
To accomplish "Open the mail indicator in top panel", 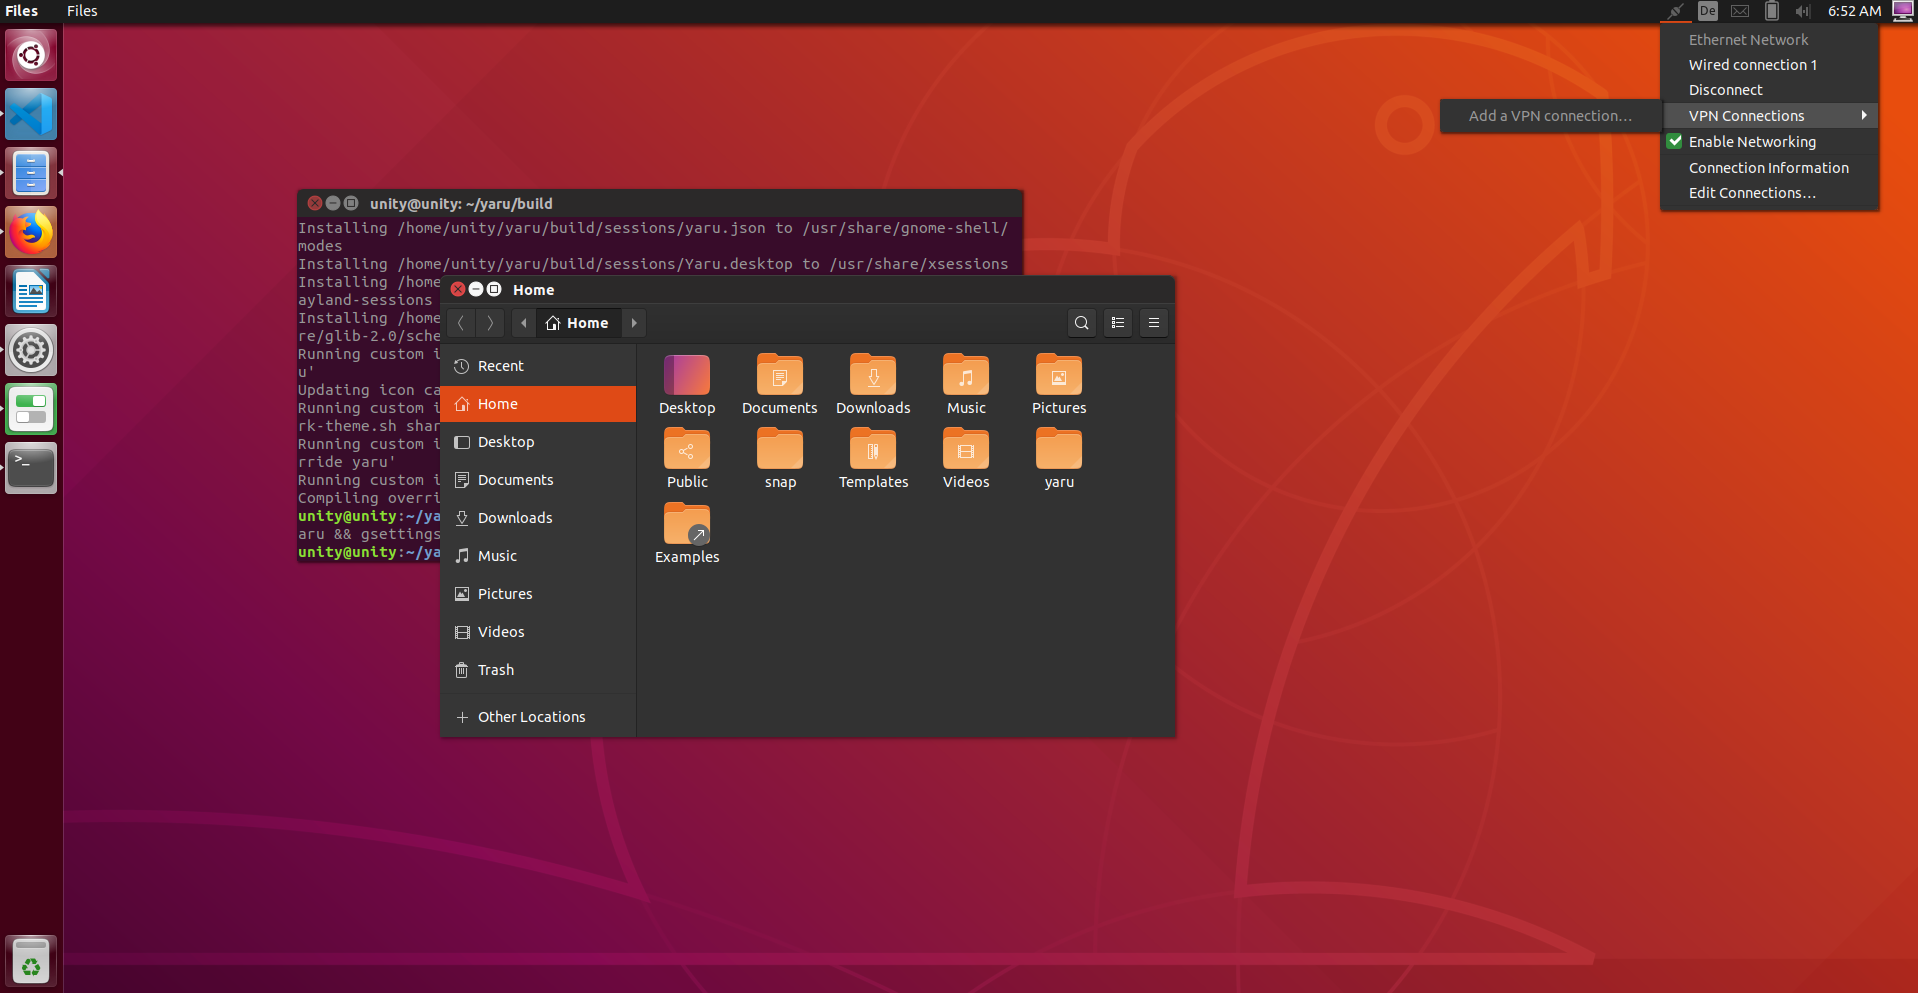I will click(1740, 11).
